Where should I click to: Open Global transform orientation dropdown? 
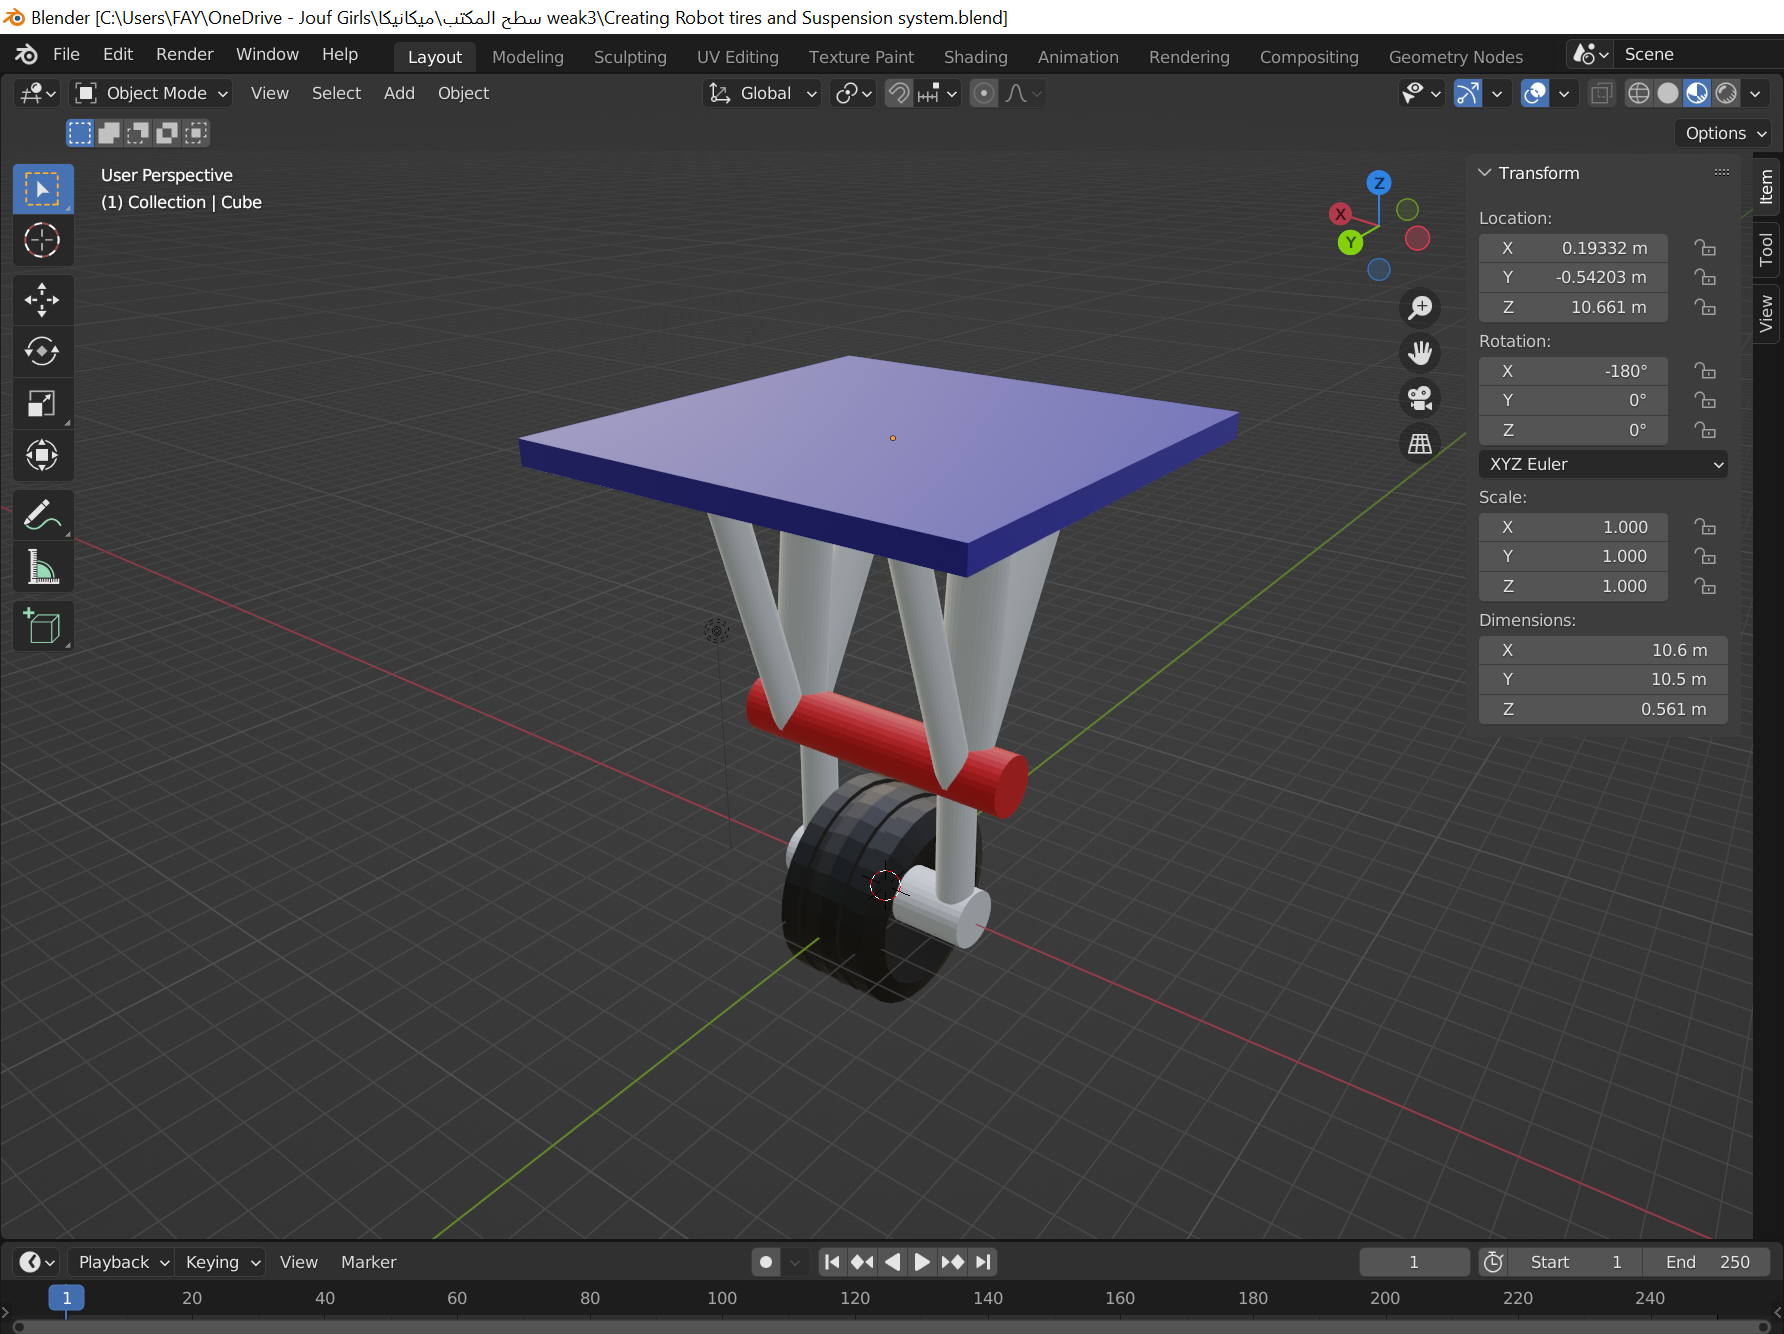point(762,93)
